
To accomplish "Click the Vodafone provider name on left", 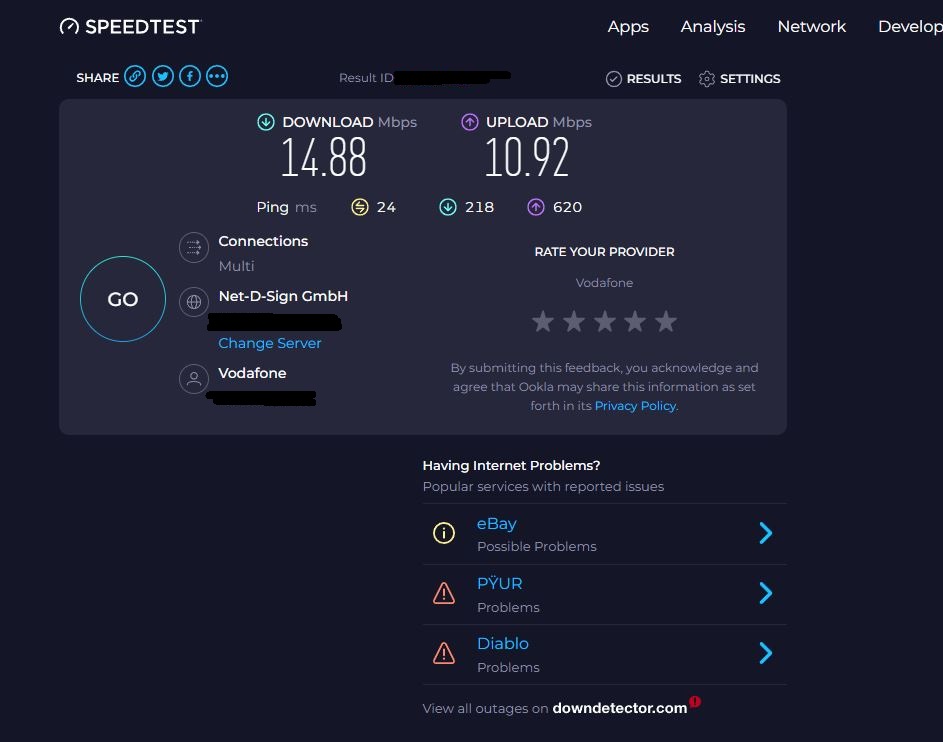I will point(252,373).
